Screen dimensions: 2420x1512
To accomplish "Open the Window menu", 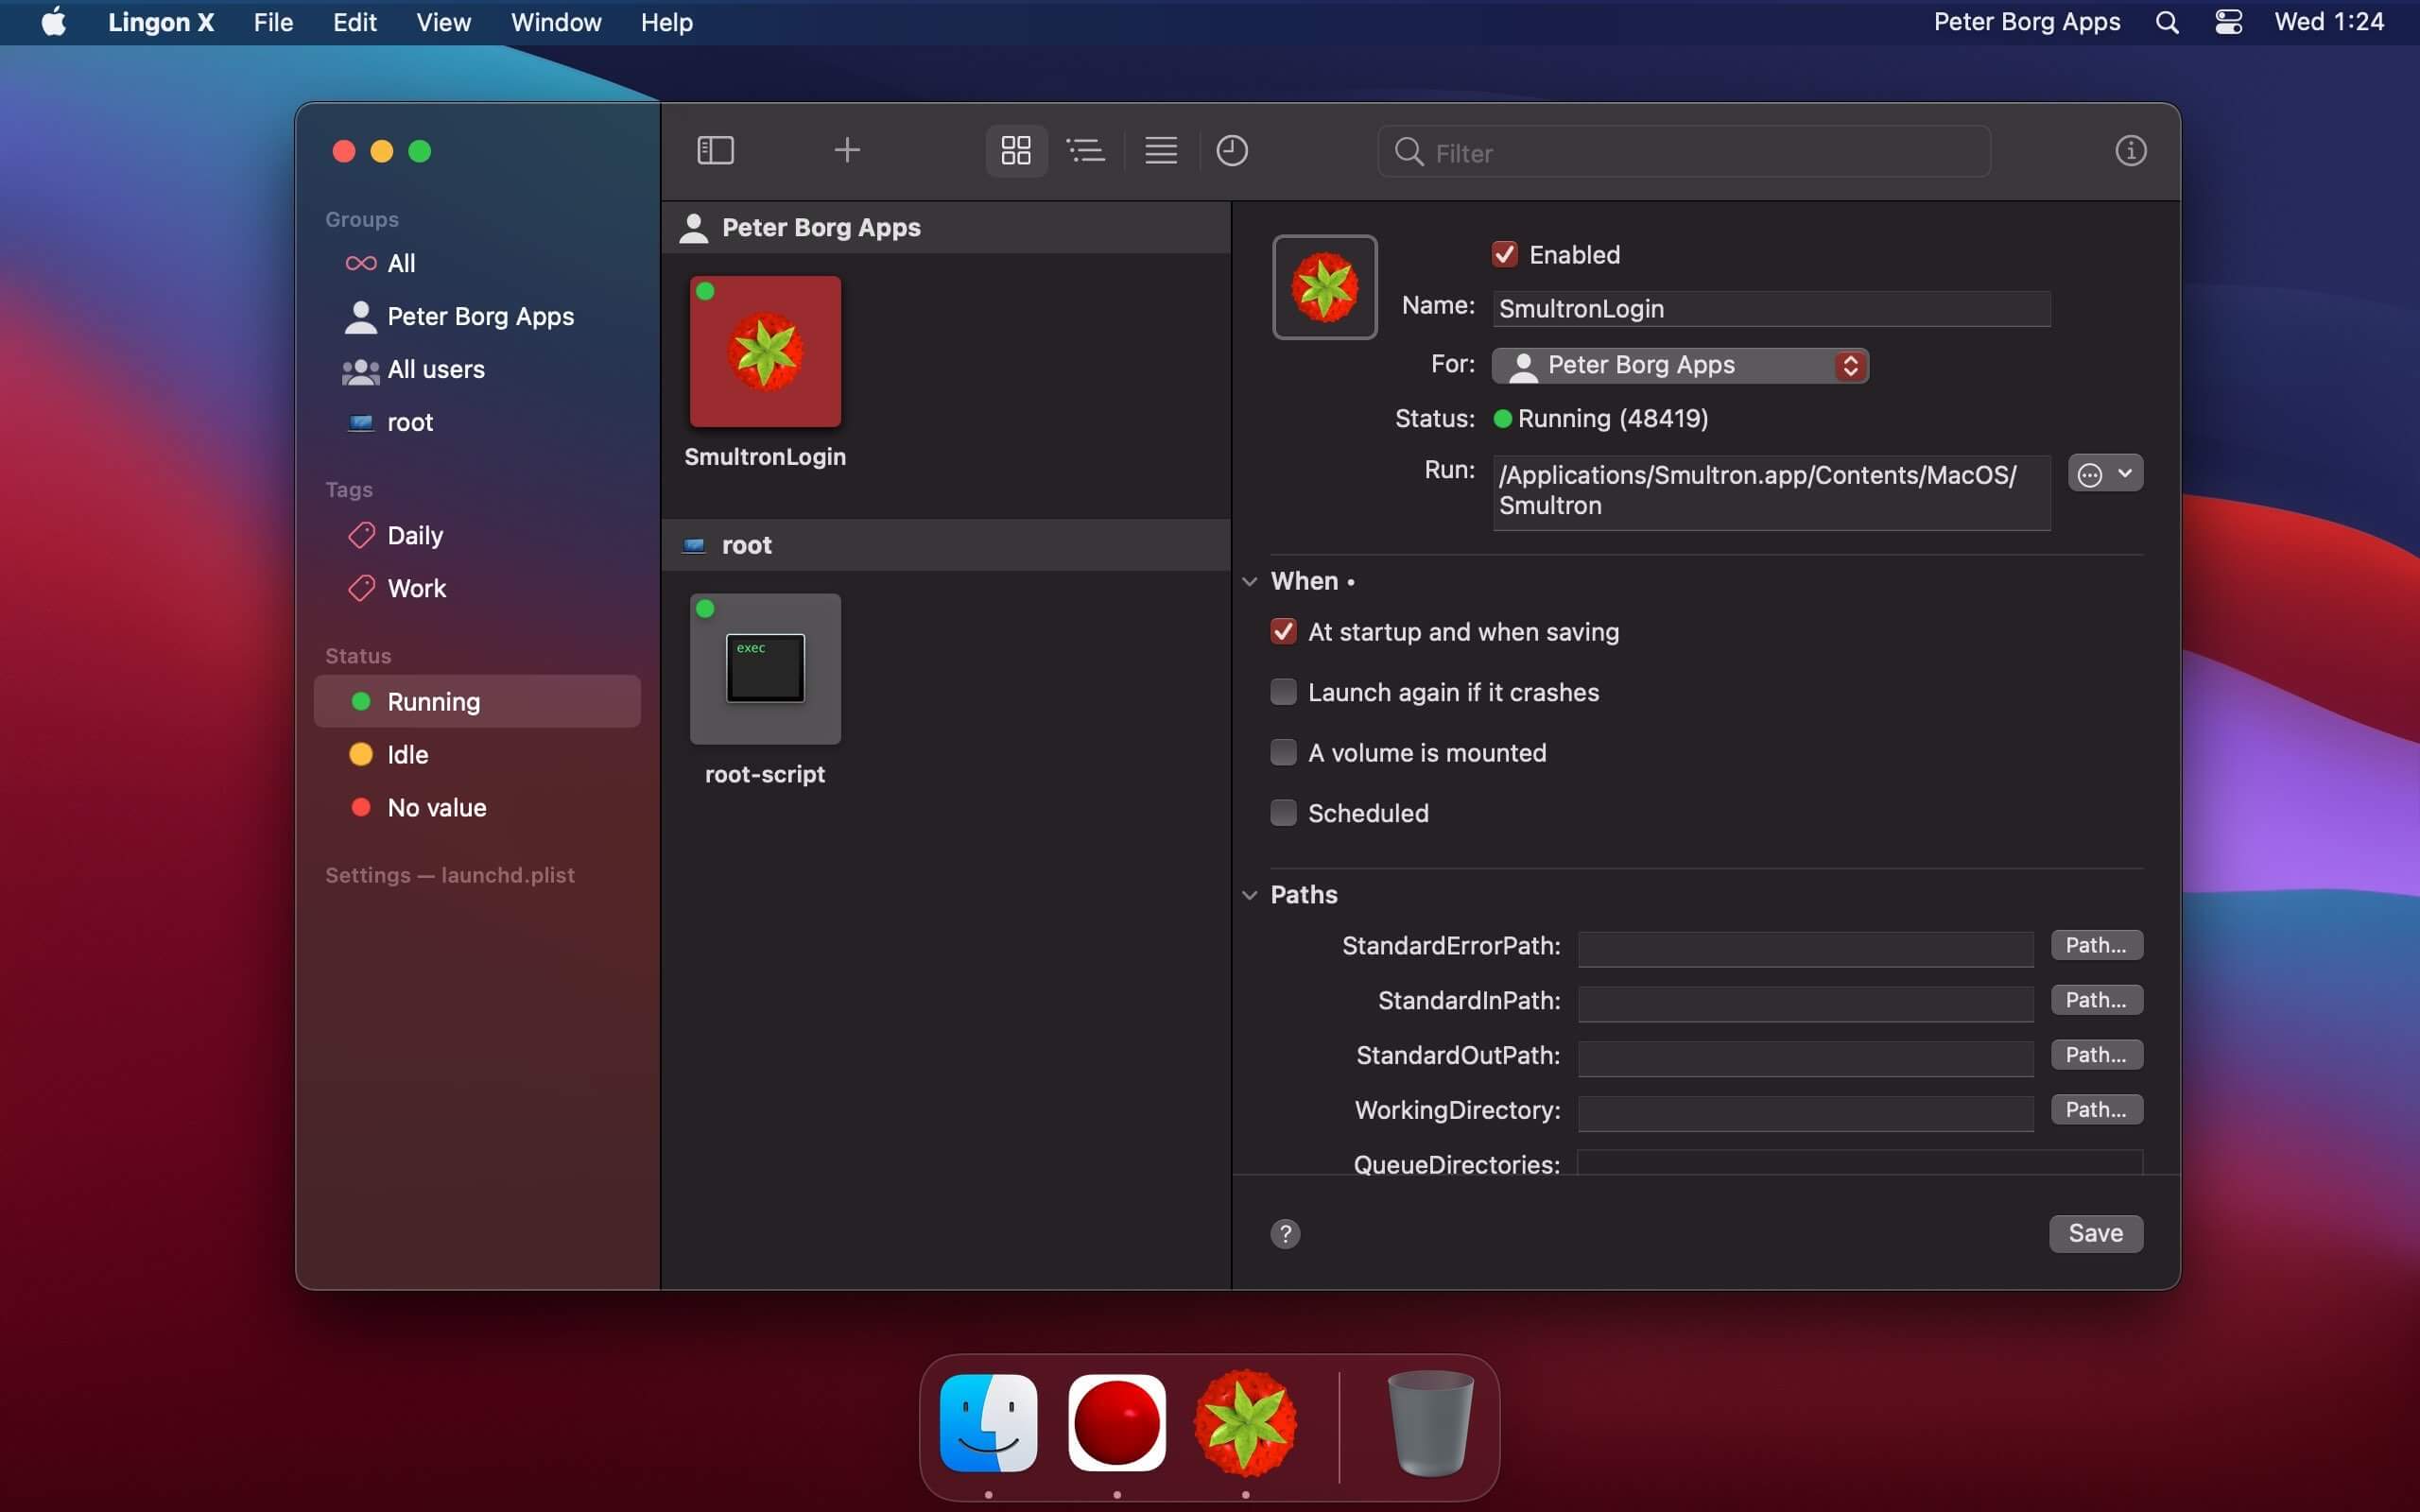I will click(556, 22).
